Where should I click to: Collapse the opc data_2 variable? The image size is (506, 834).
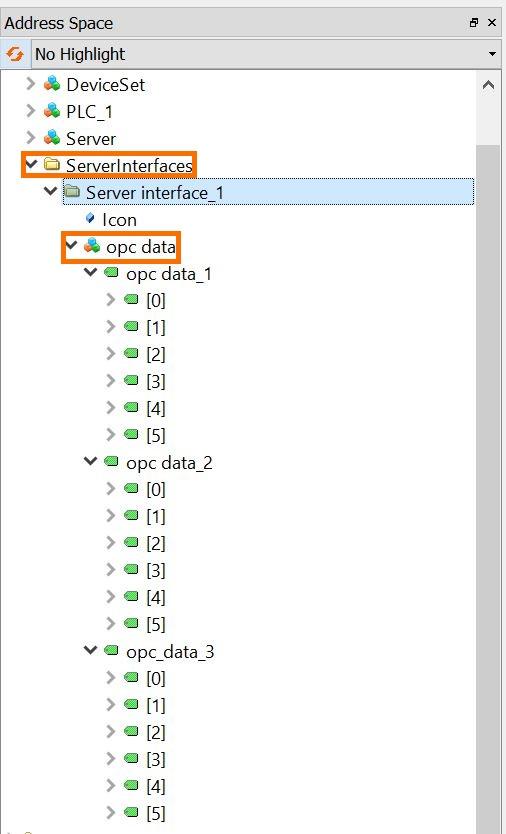[x=91, y=461]
